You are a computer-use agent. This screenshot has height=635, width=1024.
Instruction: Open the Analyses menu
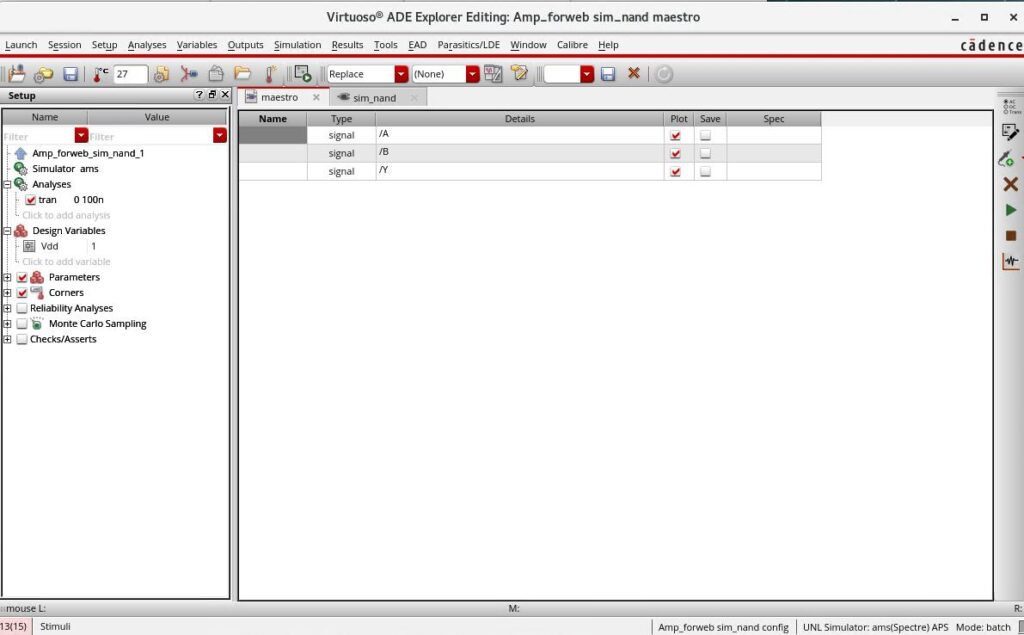147,45
